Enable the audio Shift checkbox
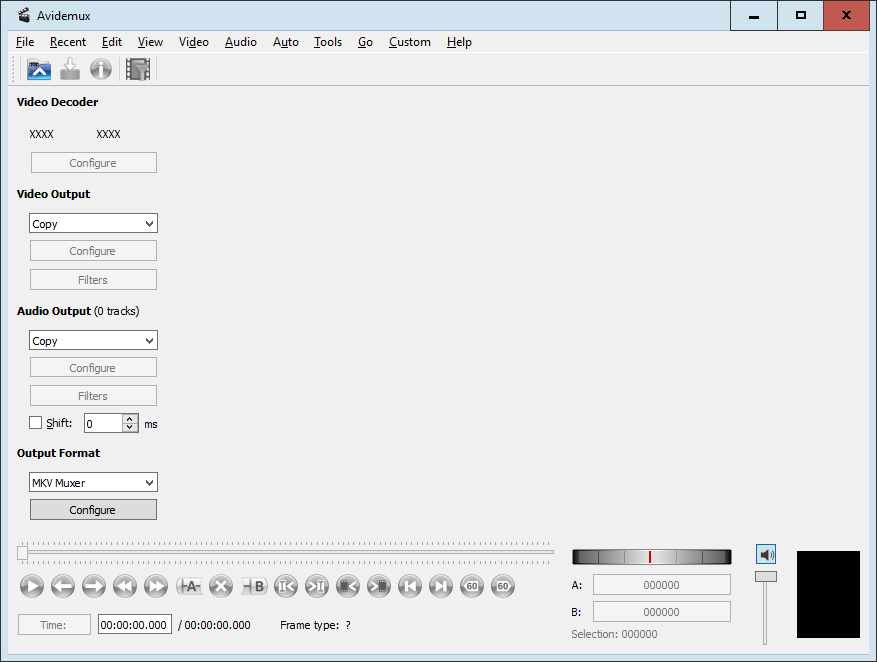Viewport: 877px width, 662px height. point(36,423)
